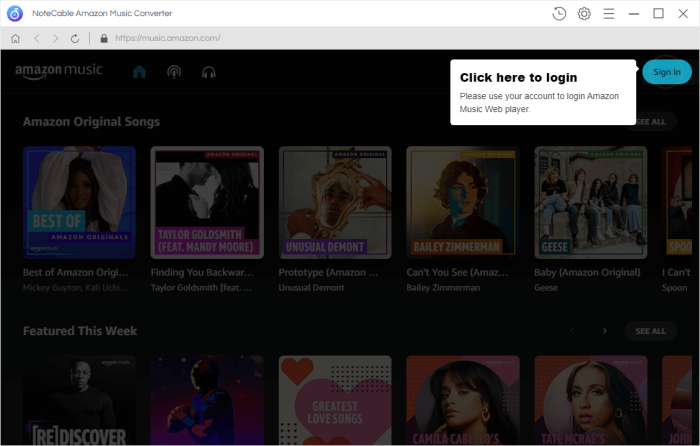Open the hamburger menu in title bar

pos(609,13)
